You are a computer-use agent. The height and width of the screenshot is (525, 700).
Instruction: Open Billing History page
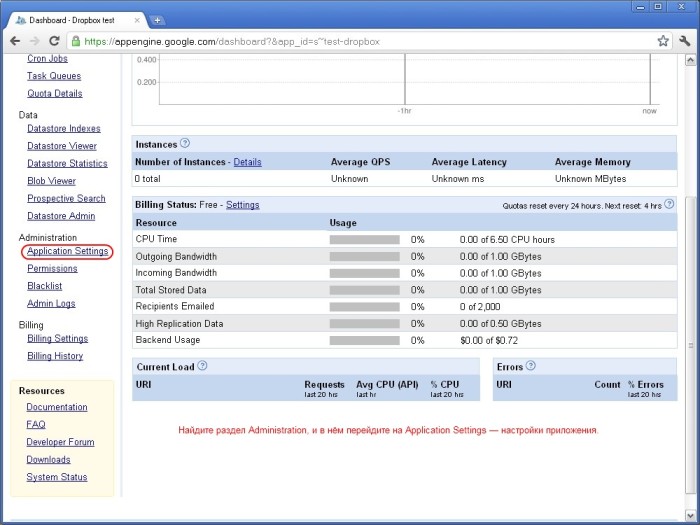[x=55, y=356]
